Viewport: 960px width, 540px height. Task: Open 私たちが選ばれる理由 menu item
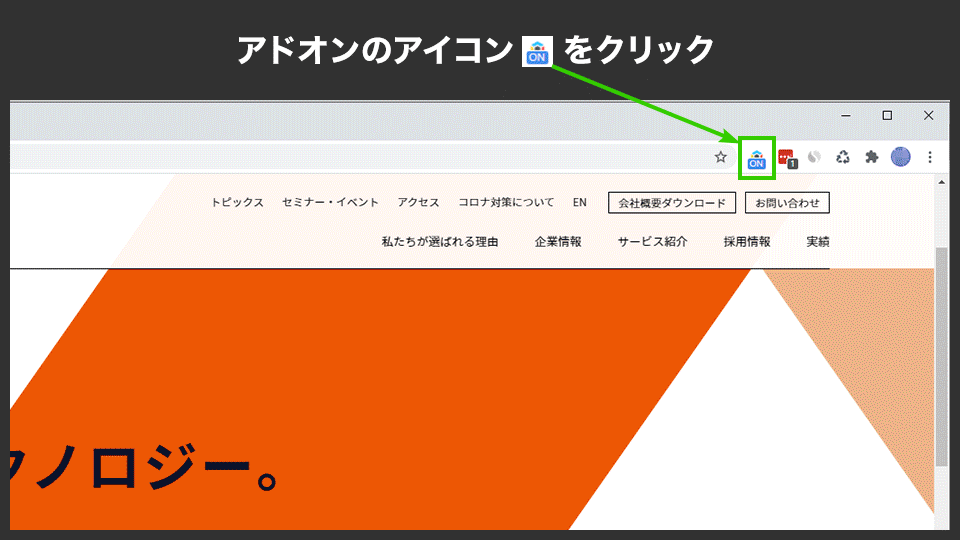coord(439,242)
